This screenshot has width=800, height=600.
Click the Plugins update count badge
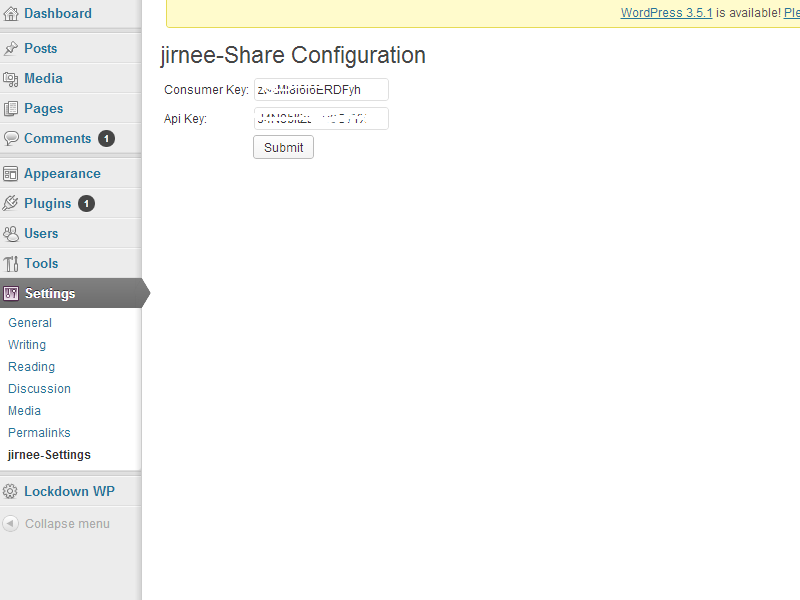(86, 204)
